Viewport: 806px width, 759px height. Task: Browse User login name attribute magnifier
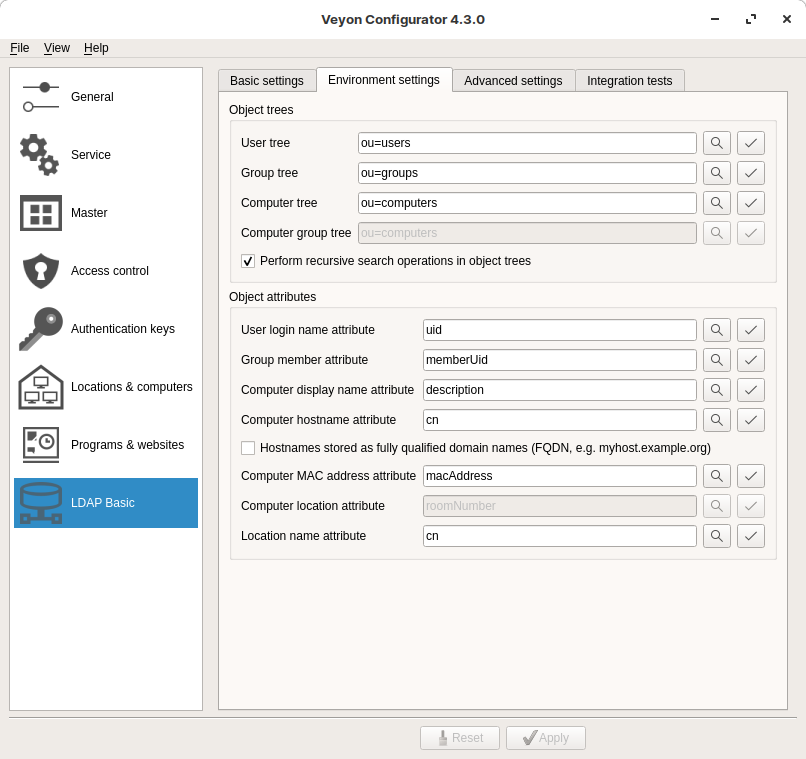click(717, 330)
